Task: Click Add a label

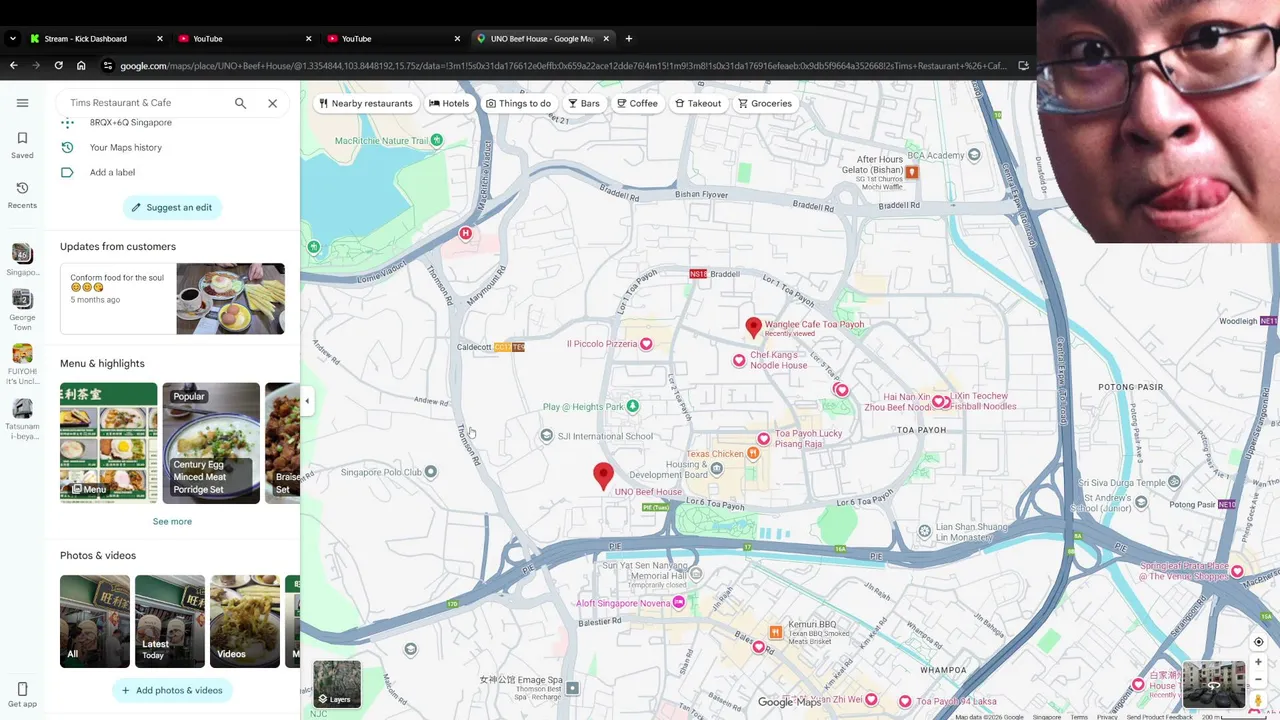Action: pyautogui.click(x=112, y=172)
